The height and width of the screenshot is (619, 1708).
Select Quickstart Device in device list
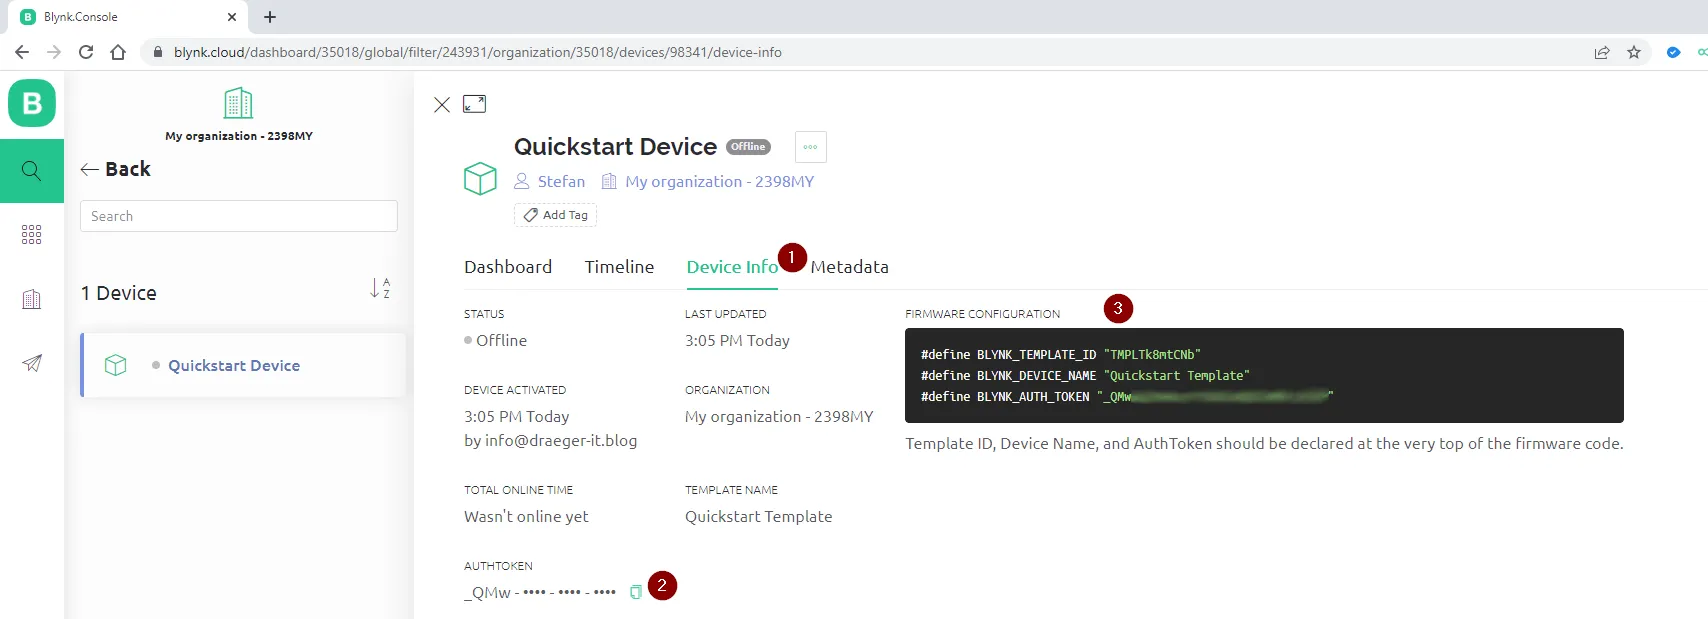coord(233,366)
